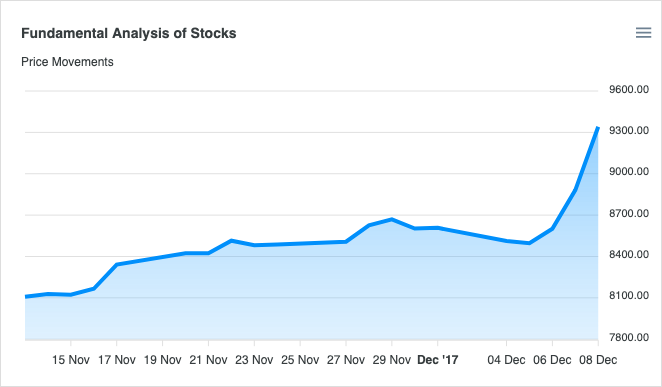The width and height of the screenshot is (662, 387).
Task: Select the 23 Nov date label
Action: [x=254, y=360]
